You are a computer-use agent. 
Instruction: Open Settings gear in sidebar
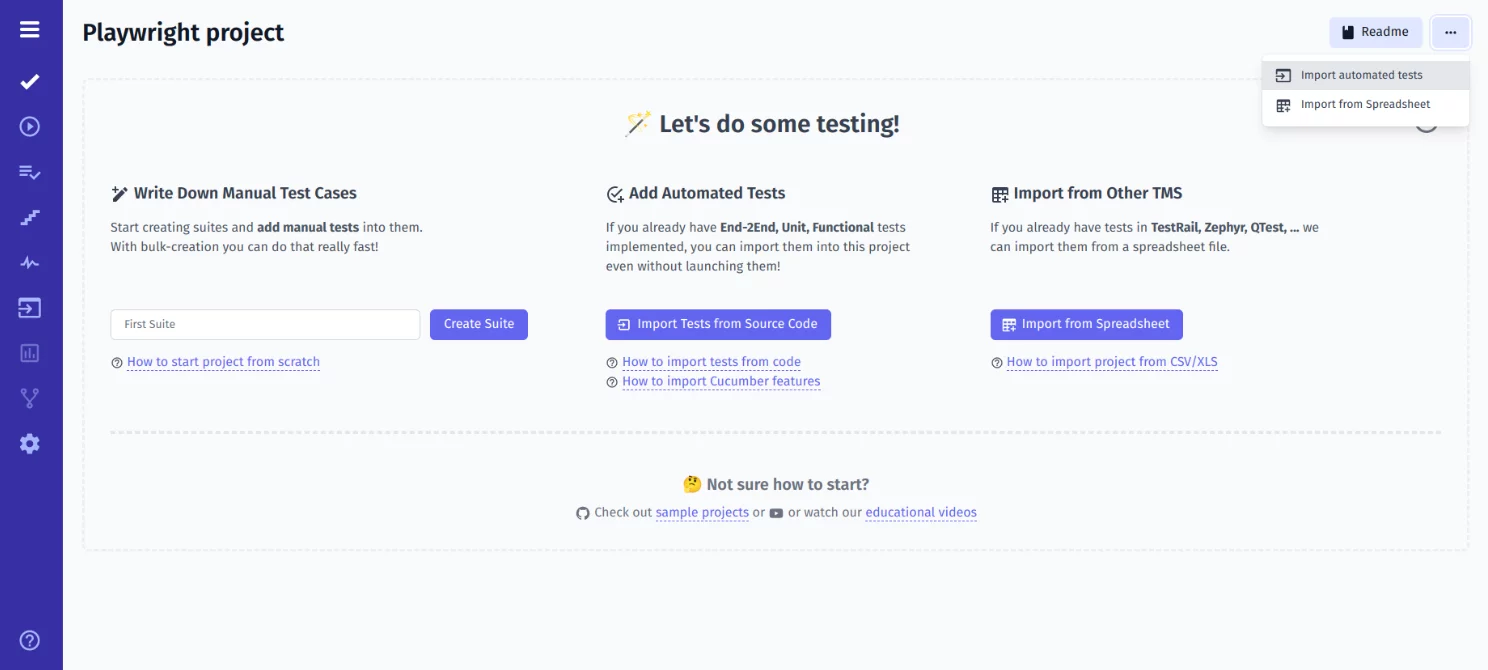pos(30,444)
